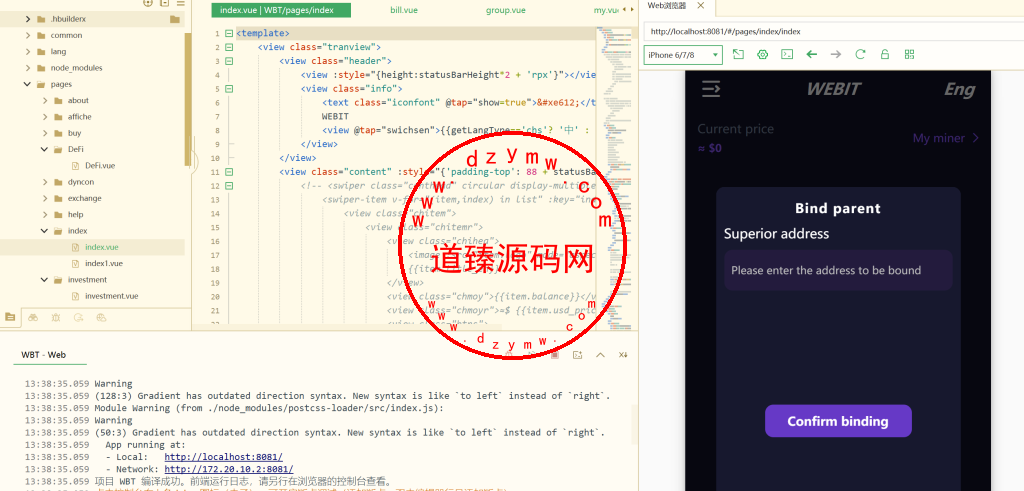This screenshot has width=1024, height=491.
Task: Open web browser settings gear icon
Action: 762,54
